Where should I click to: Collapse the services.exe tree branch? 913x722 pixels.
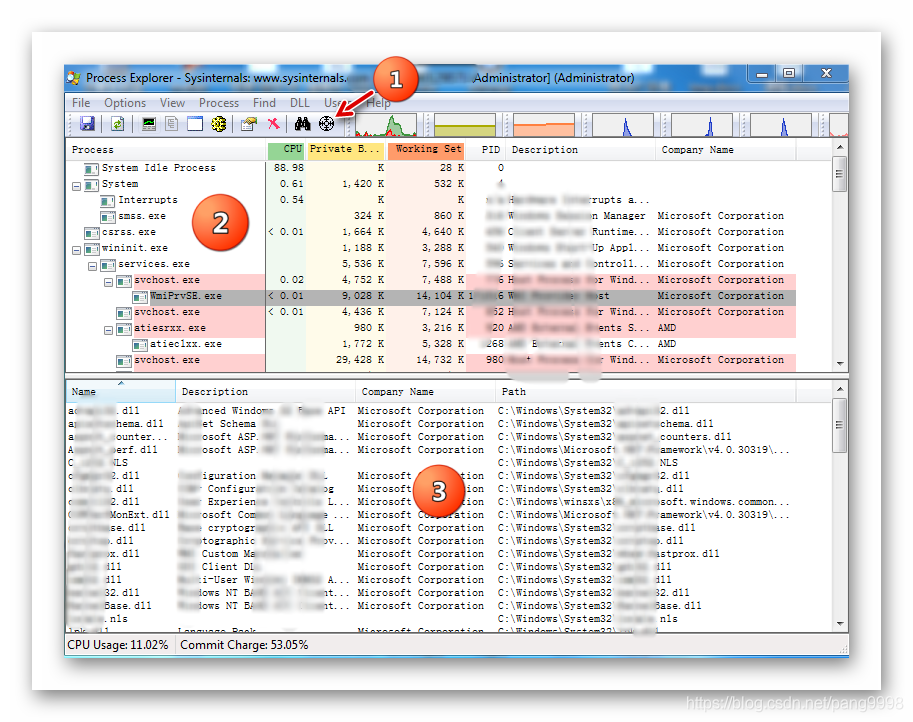point(93,264)
